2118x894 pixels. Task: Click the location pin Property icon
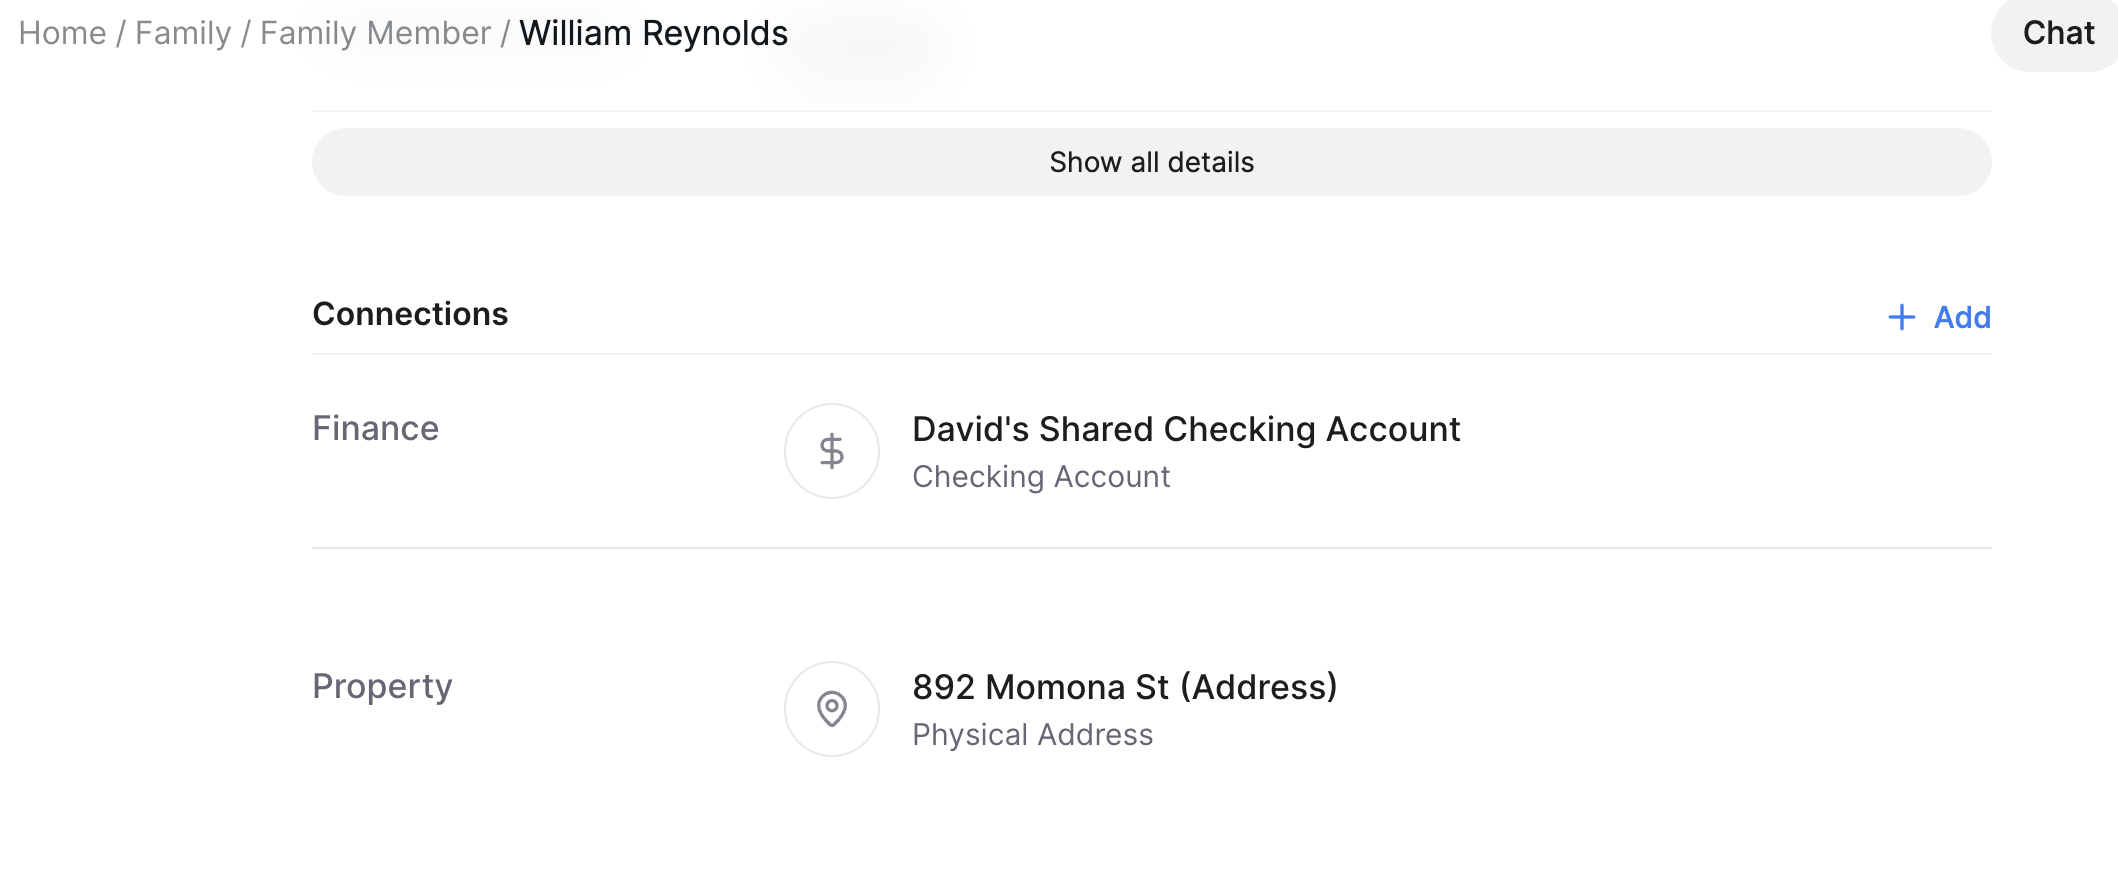tap(831, 709)
